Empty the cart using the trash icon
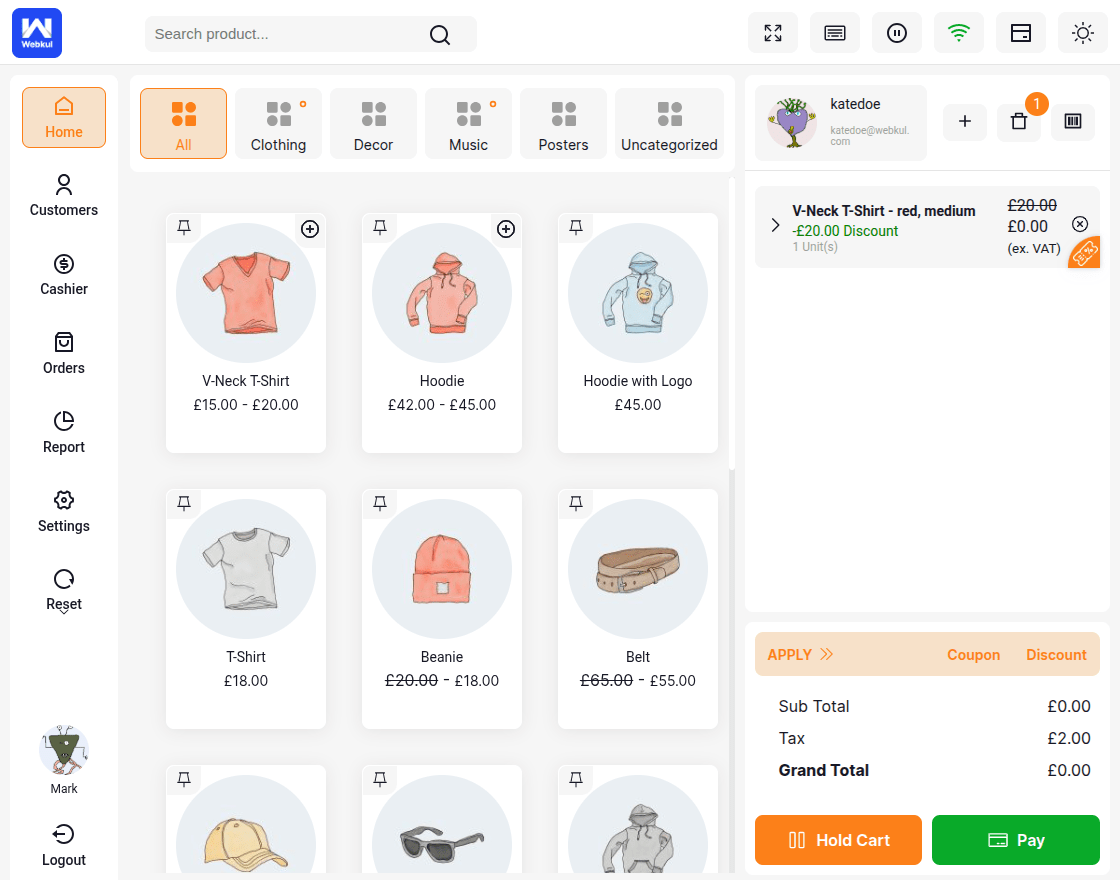This screenshot has width=1120, height=880. click(1019, 121)
